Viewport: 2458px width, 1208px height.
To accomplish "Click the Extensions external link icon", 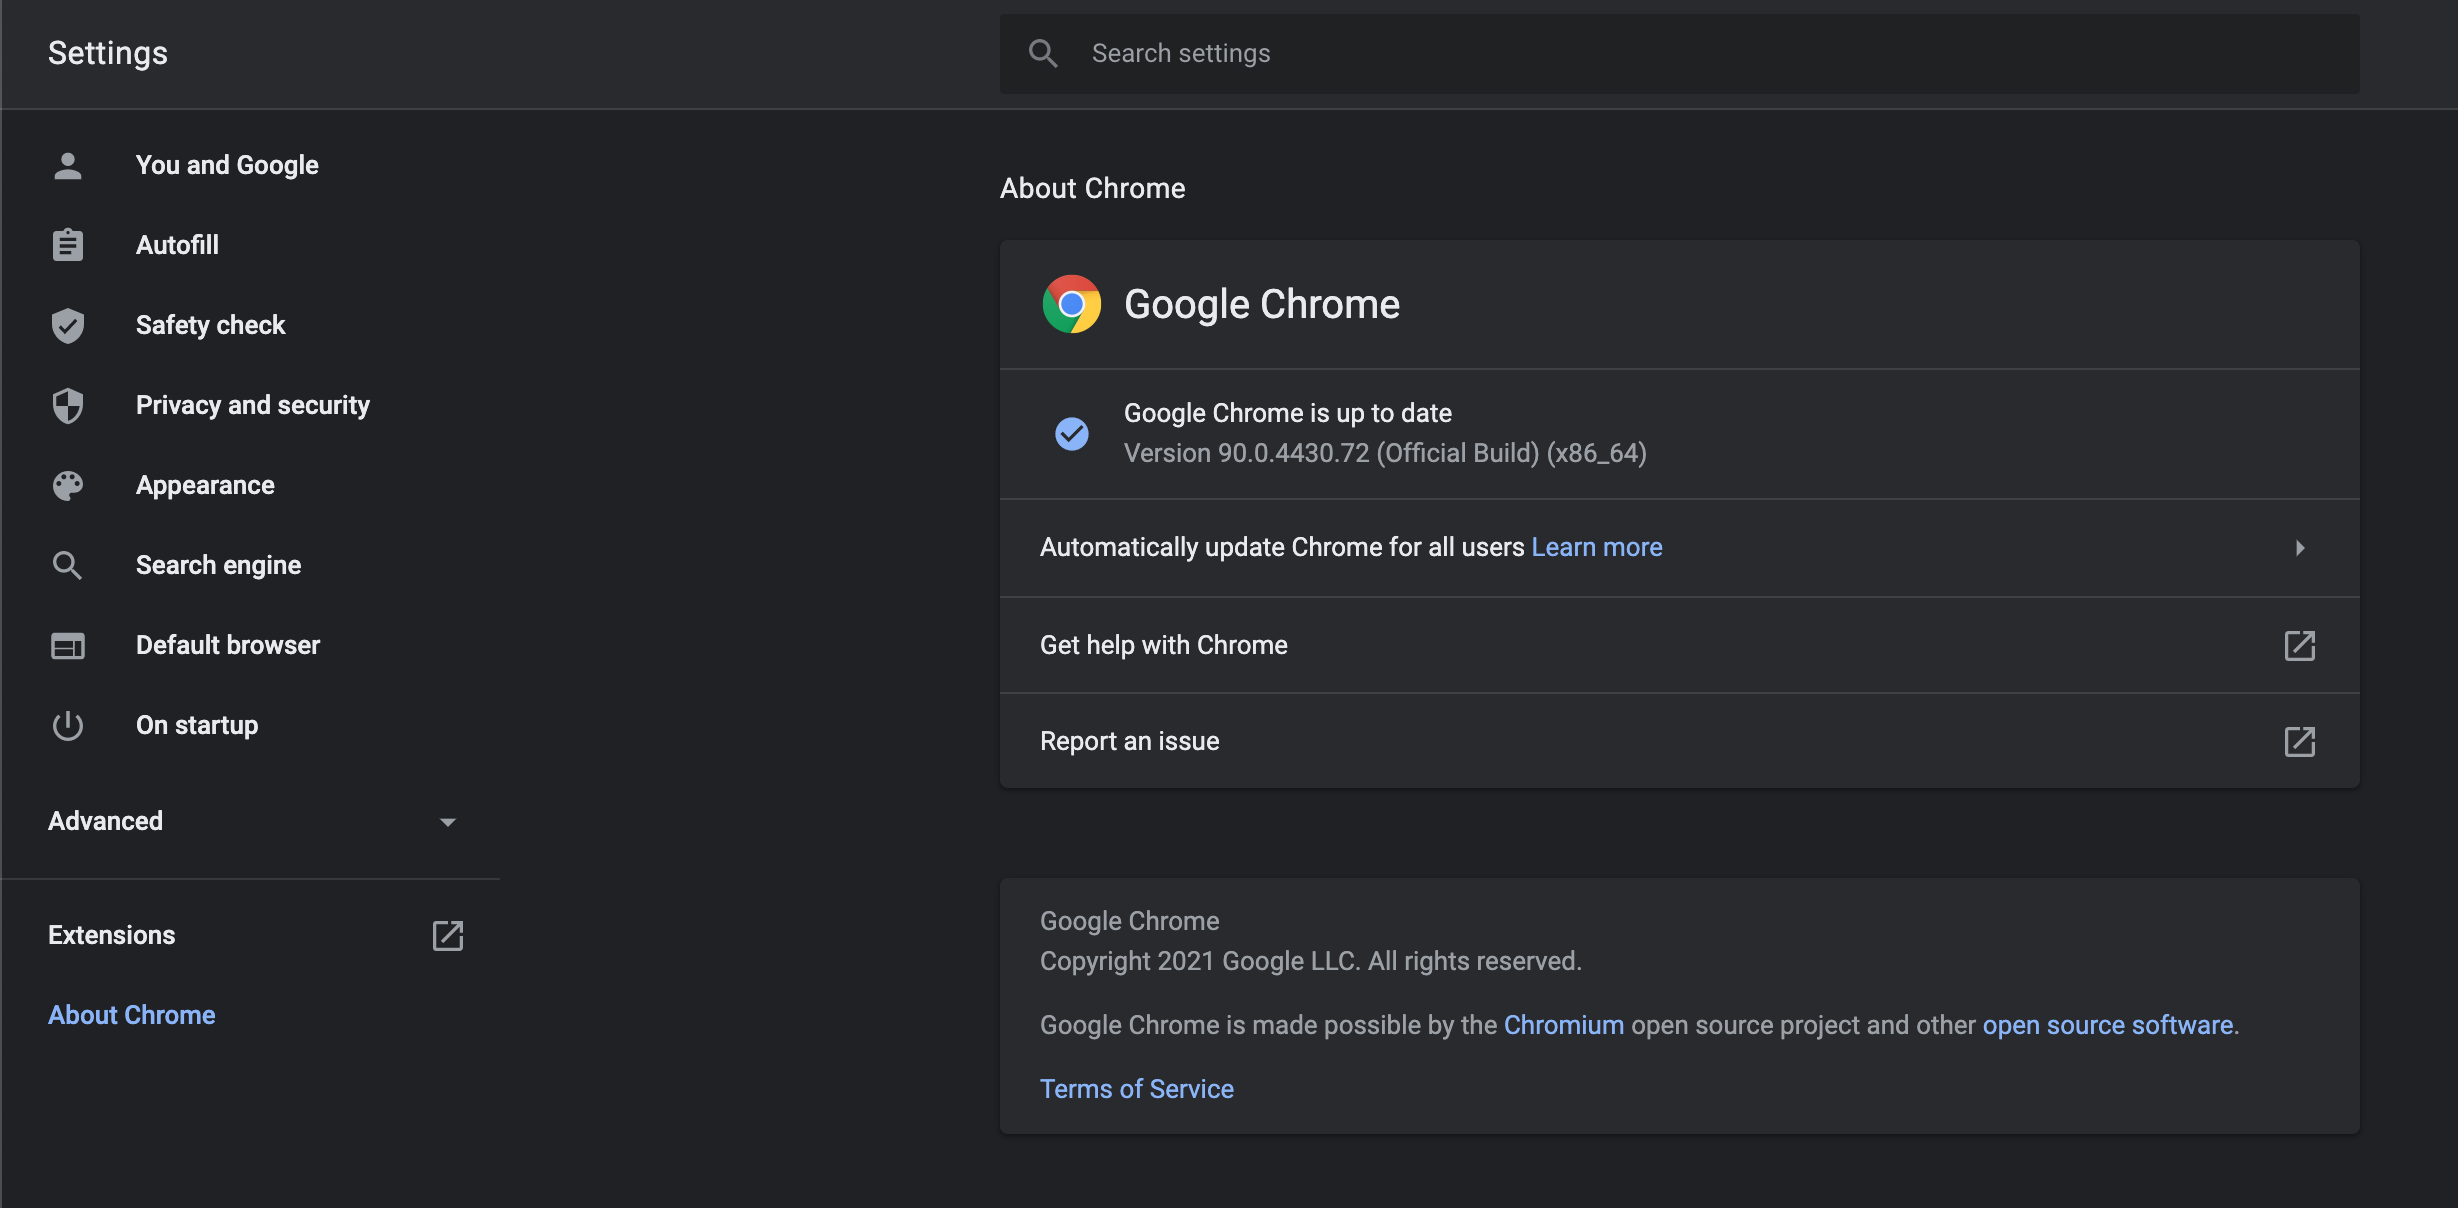I will coord(447,935).
